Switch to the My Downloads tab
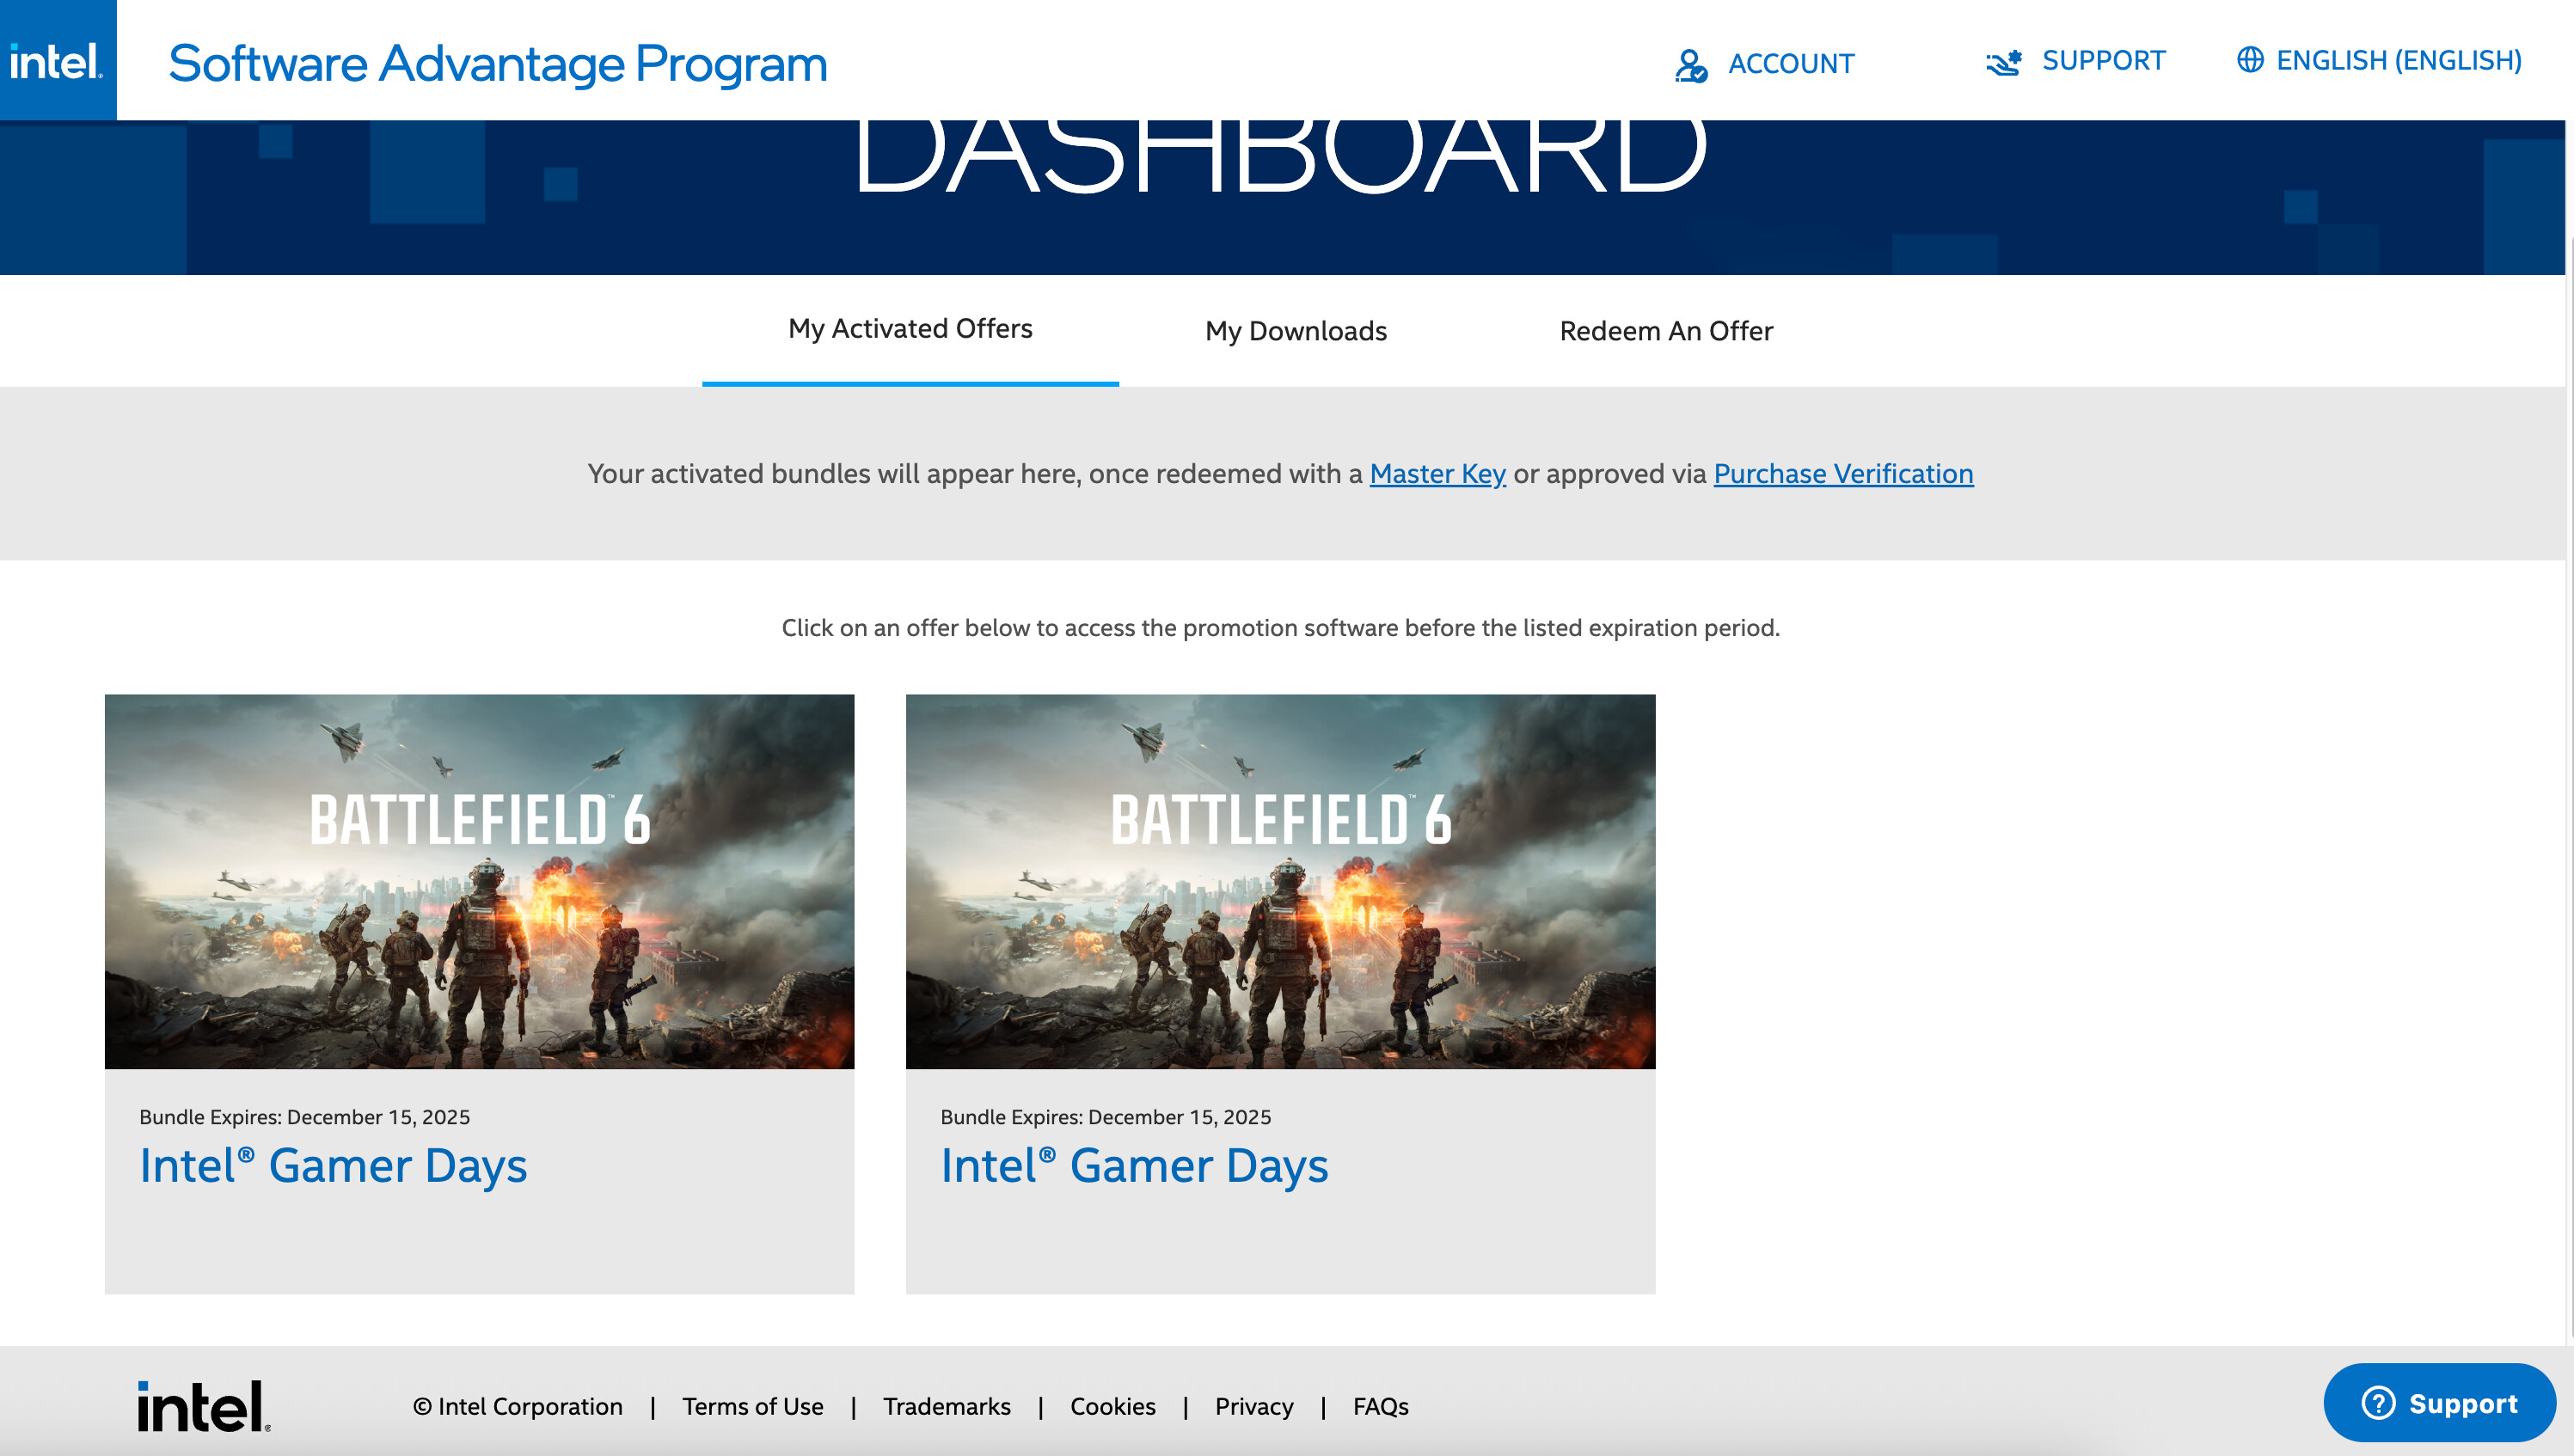2574x1456 pixels. tap(1295, 331)
